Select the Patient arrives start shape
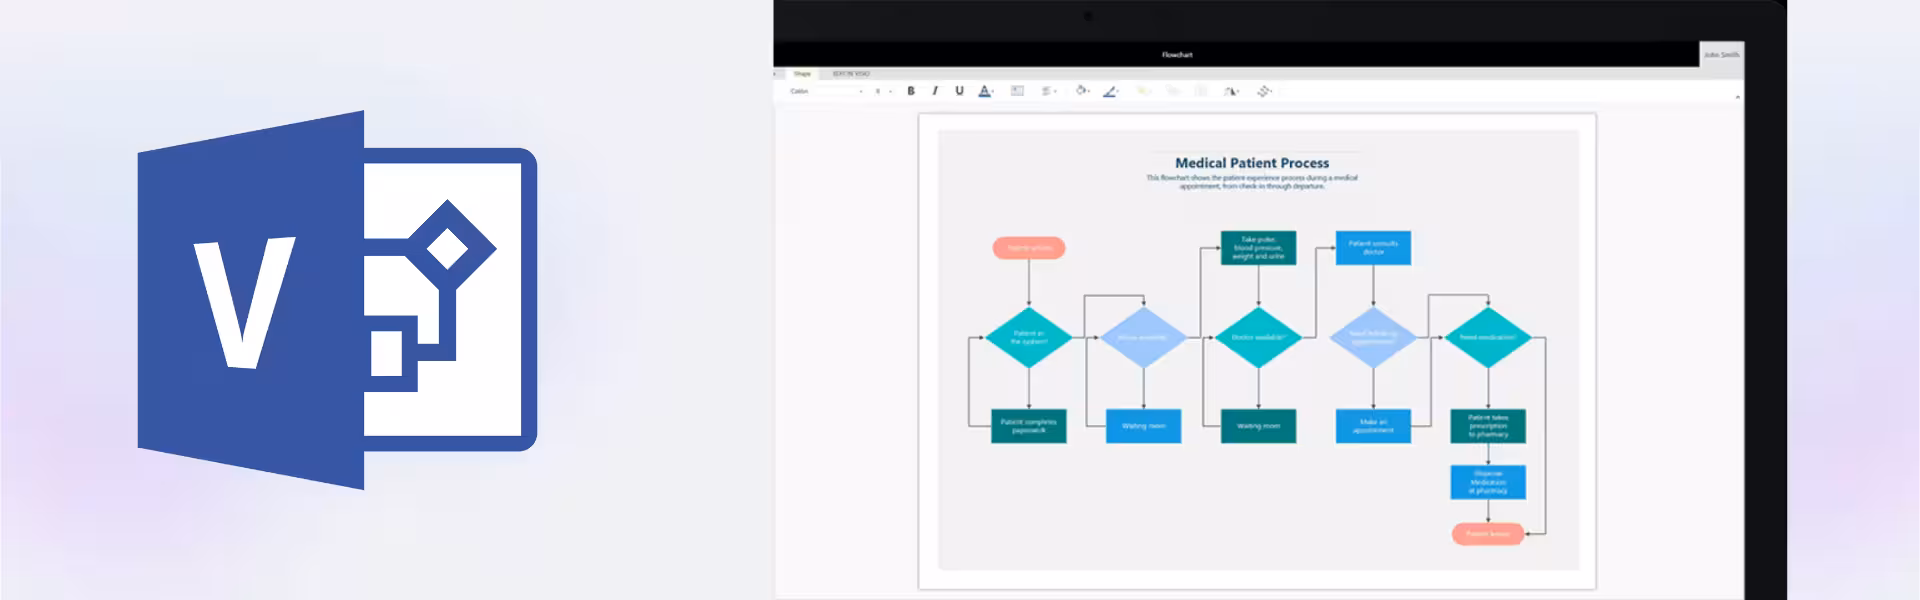 click(1029, 248)
